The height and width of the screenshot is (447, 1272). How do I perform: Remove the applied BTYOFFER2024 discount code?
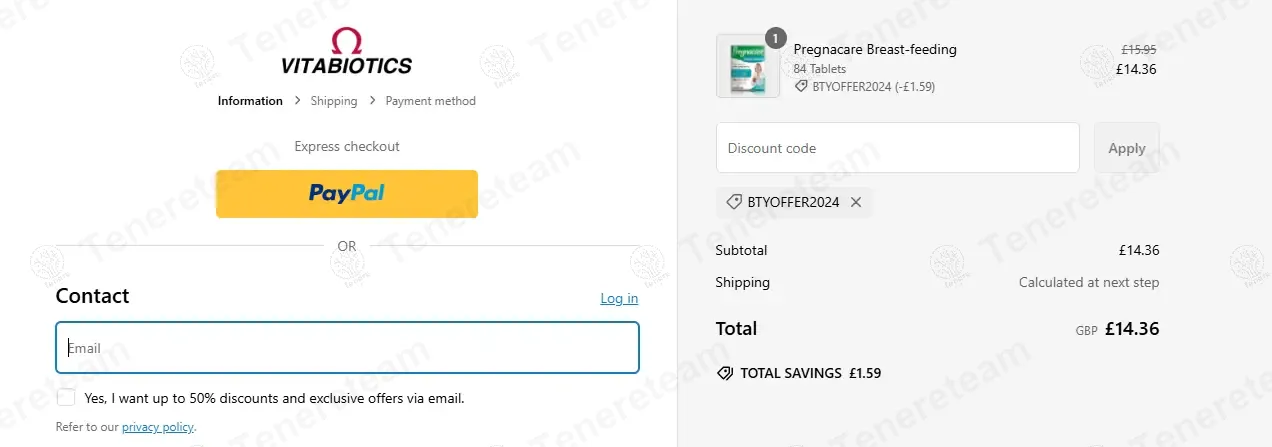pyautogui.click(x=856, y=202)
